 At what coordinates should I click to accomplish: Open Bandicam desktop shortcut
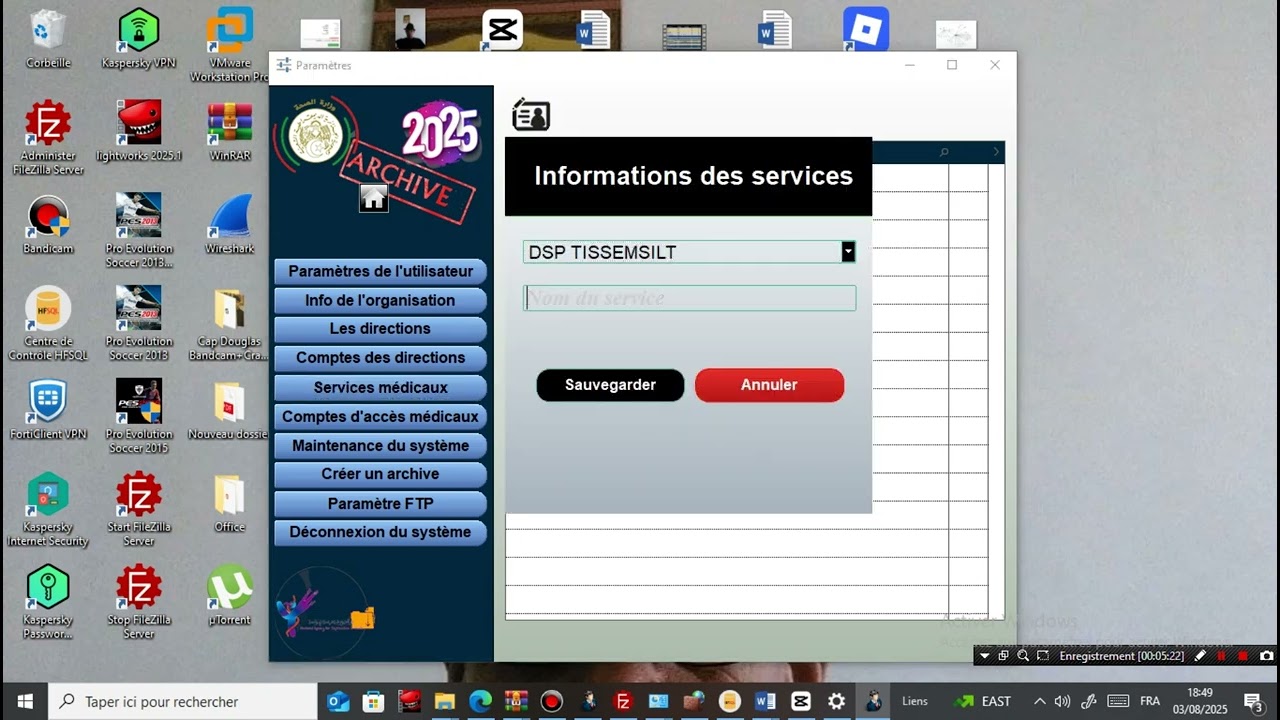click(48, 224)
